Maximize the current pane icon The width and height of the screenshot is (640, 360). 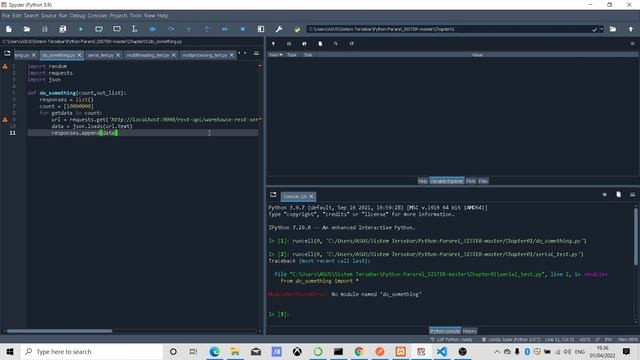261,29
